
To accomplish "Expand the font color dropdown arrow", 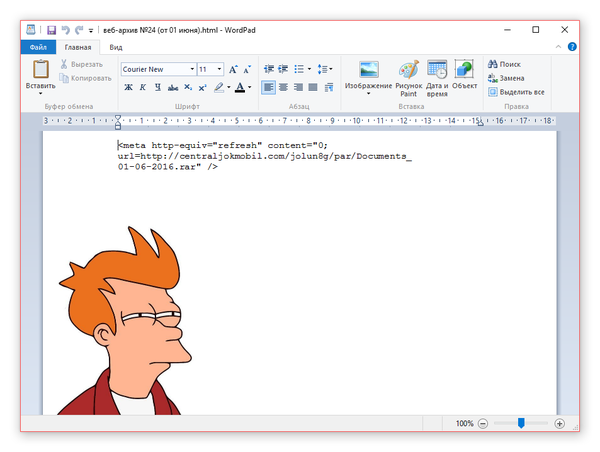I will click(250, 88).
